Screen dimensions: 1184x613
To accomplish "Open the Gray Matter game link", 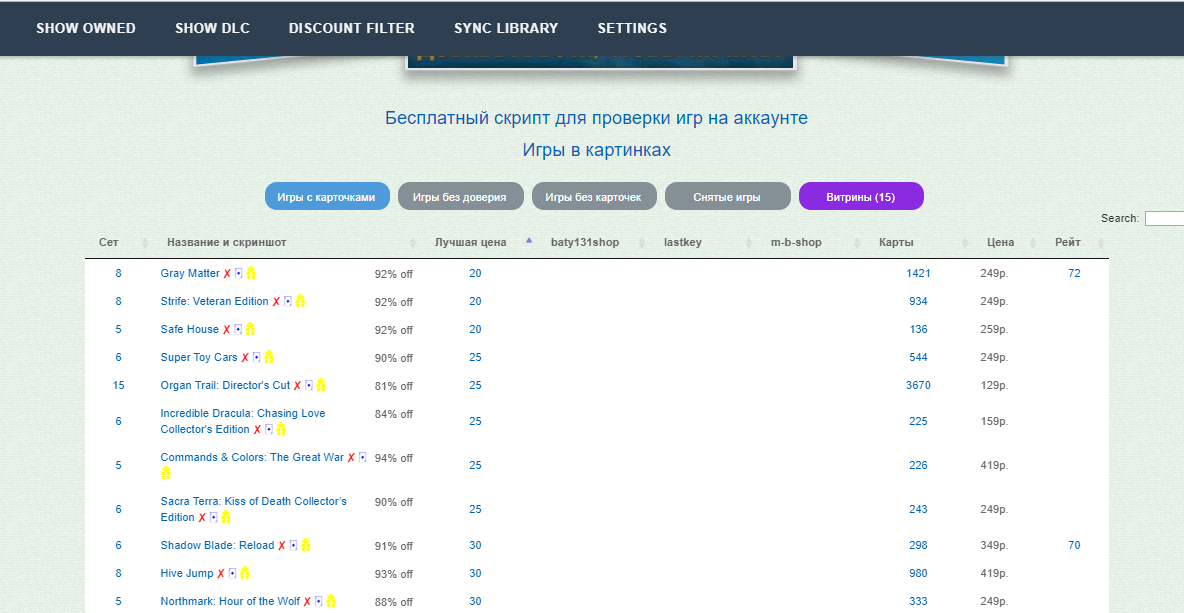I will point(190,273).
